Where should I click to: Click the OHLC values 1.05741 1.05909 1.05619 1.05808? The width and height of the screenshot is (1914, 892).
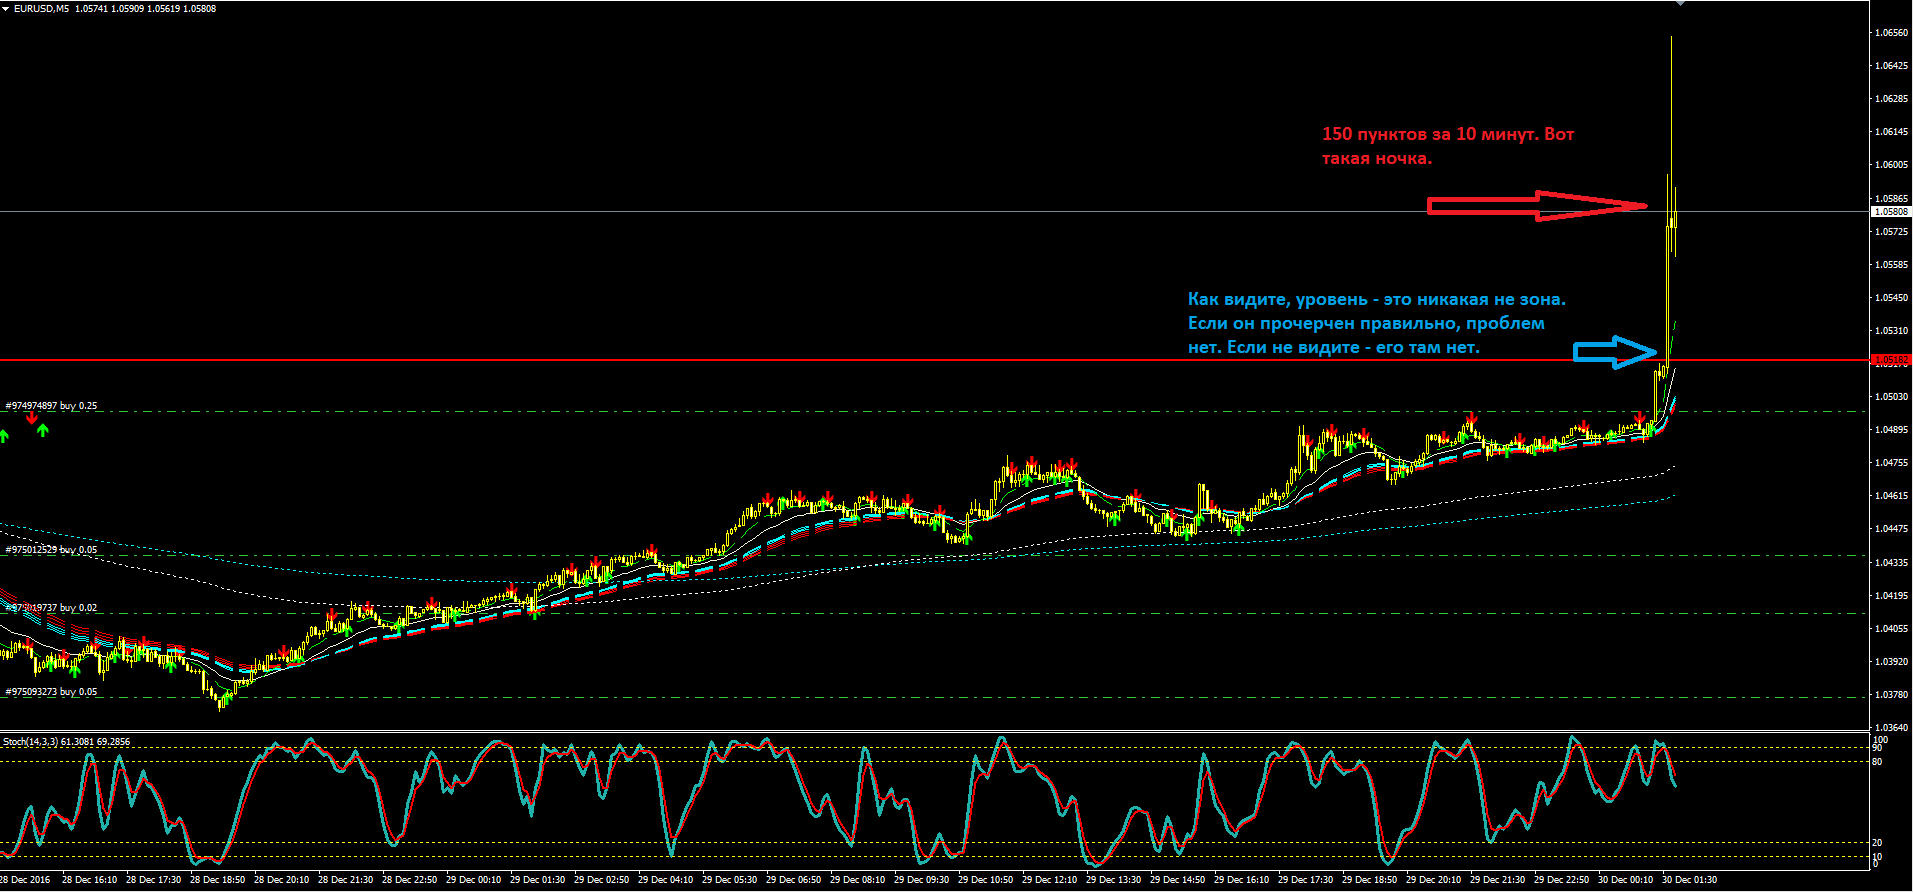coord(145,9)
